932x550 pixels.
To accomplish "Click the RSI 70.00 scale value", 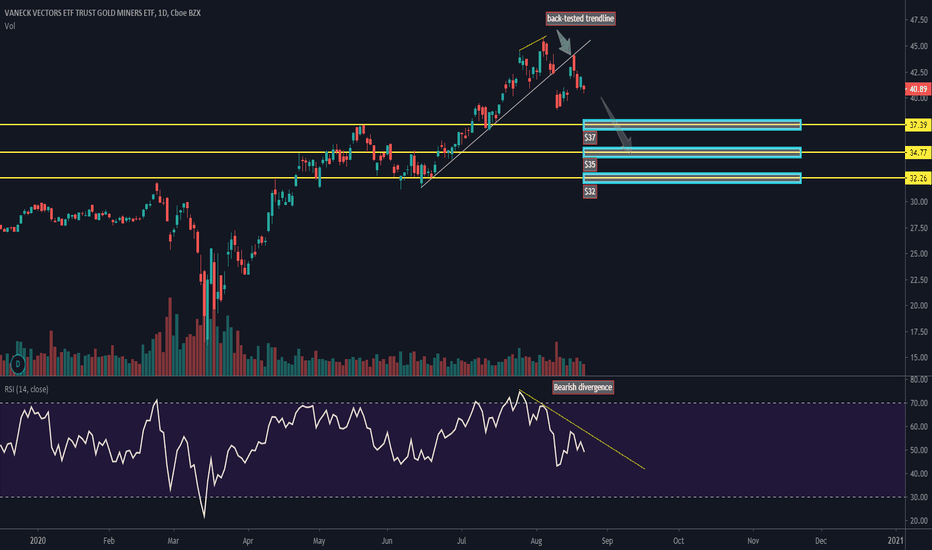I will point(918,403).
